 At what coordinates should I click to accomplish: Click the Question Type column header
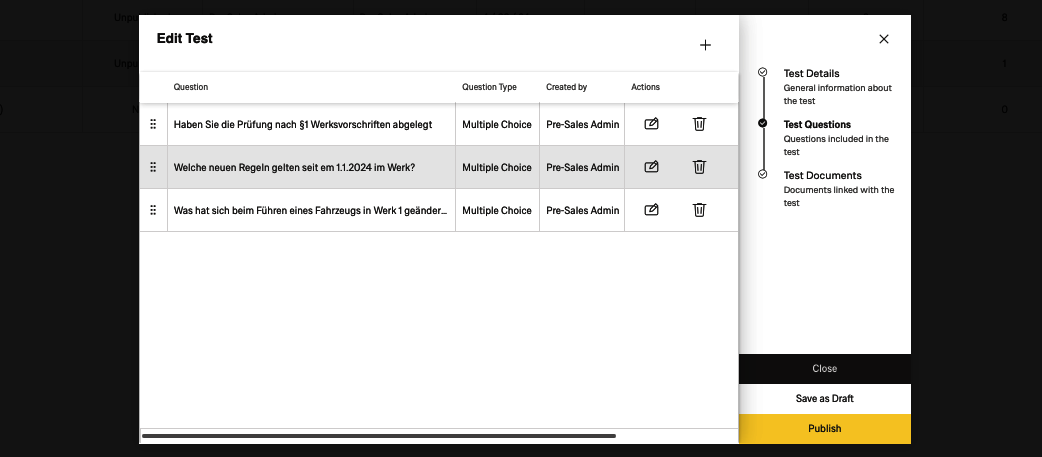coord(489,87)
